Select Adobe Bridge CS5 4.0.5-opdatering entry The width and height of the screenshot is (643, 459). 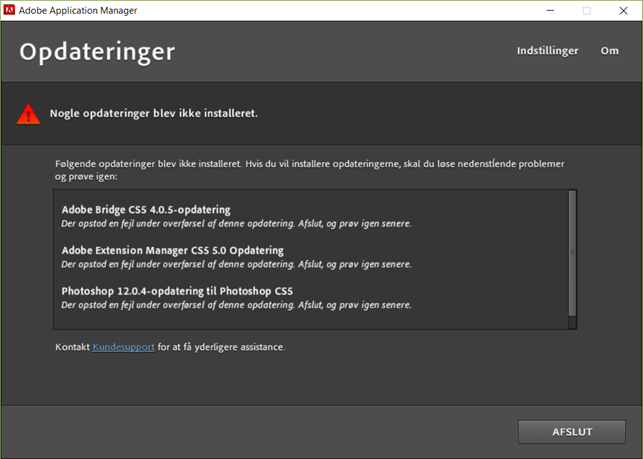(x=146, y=210)
